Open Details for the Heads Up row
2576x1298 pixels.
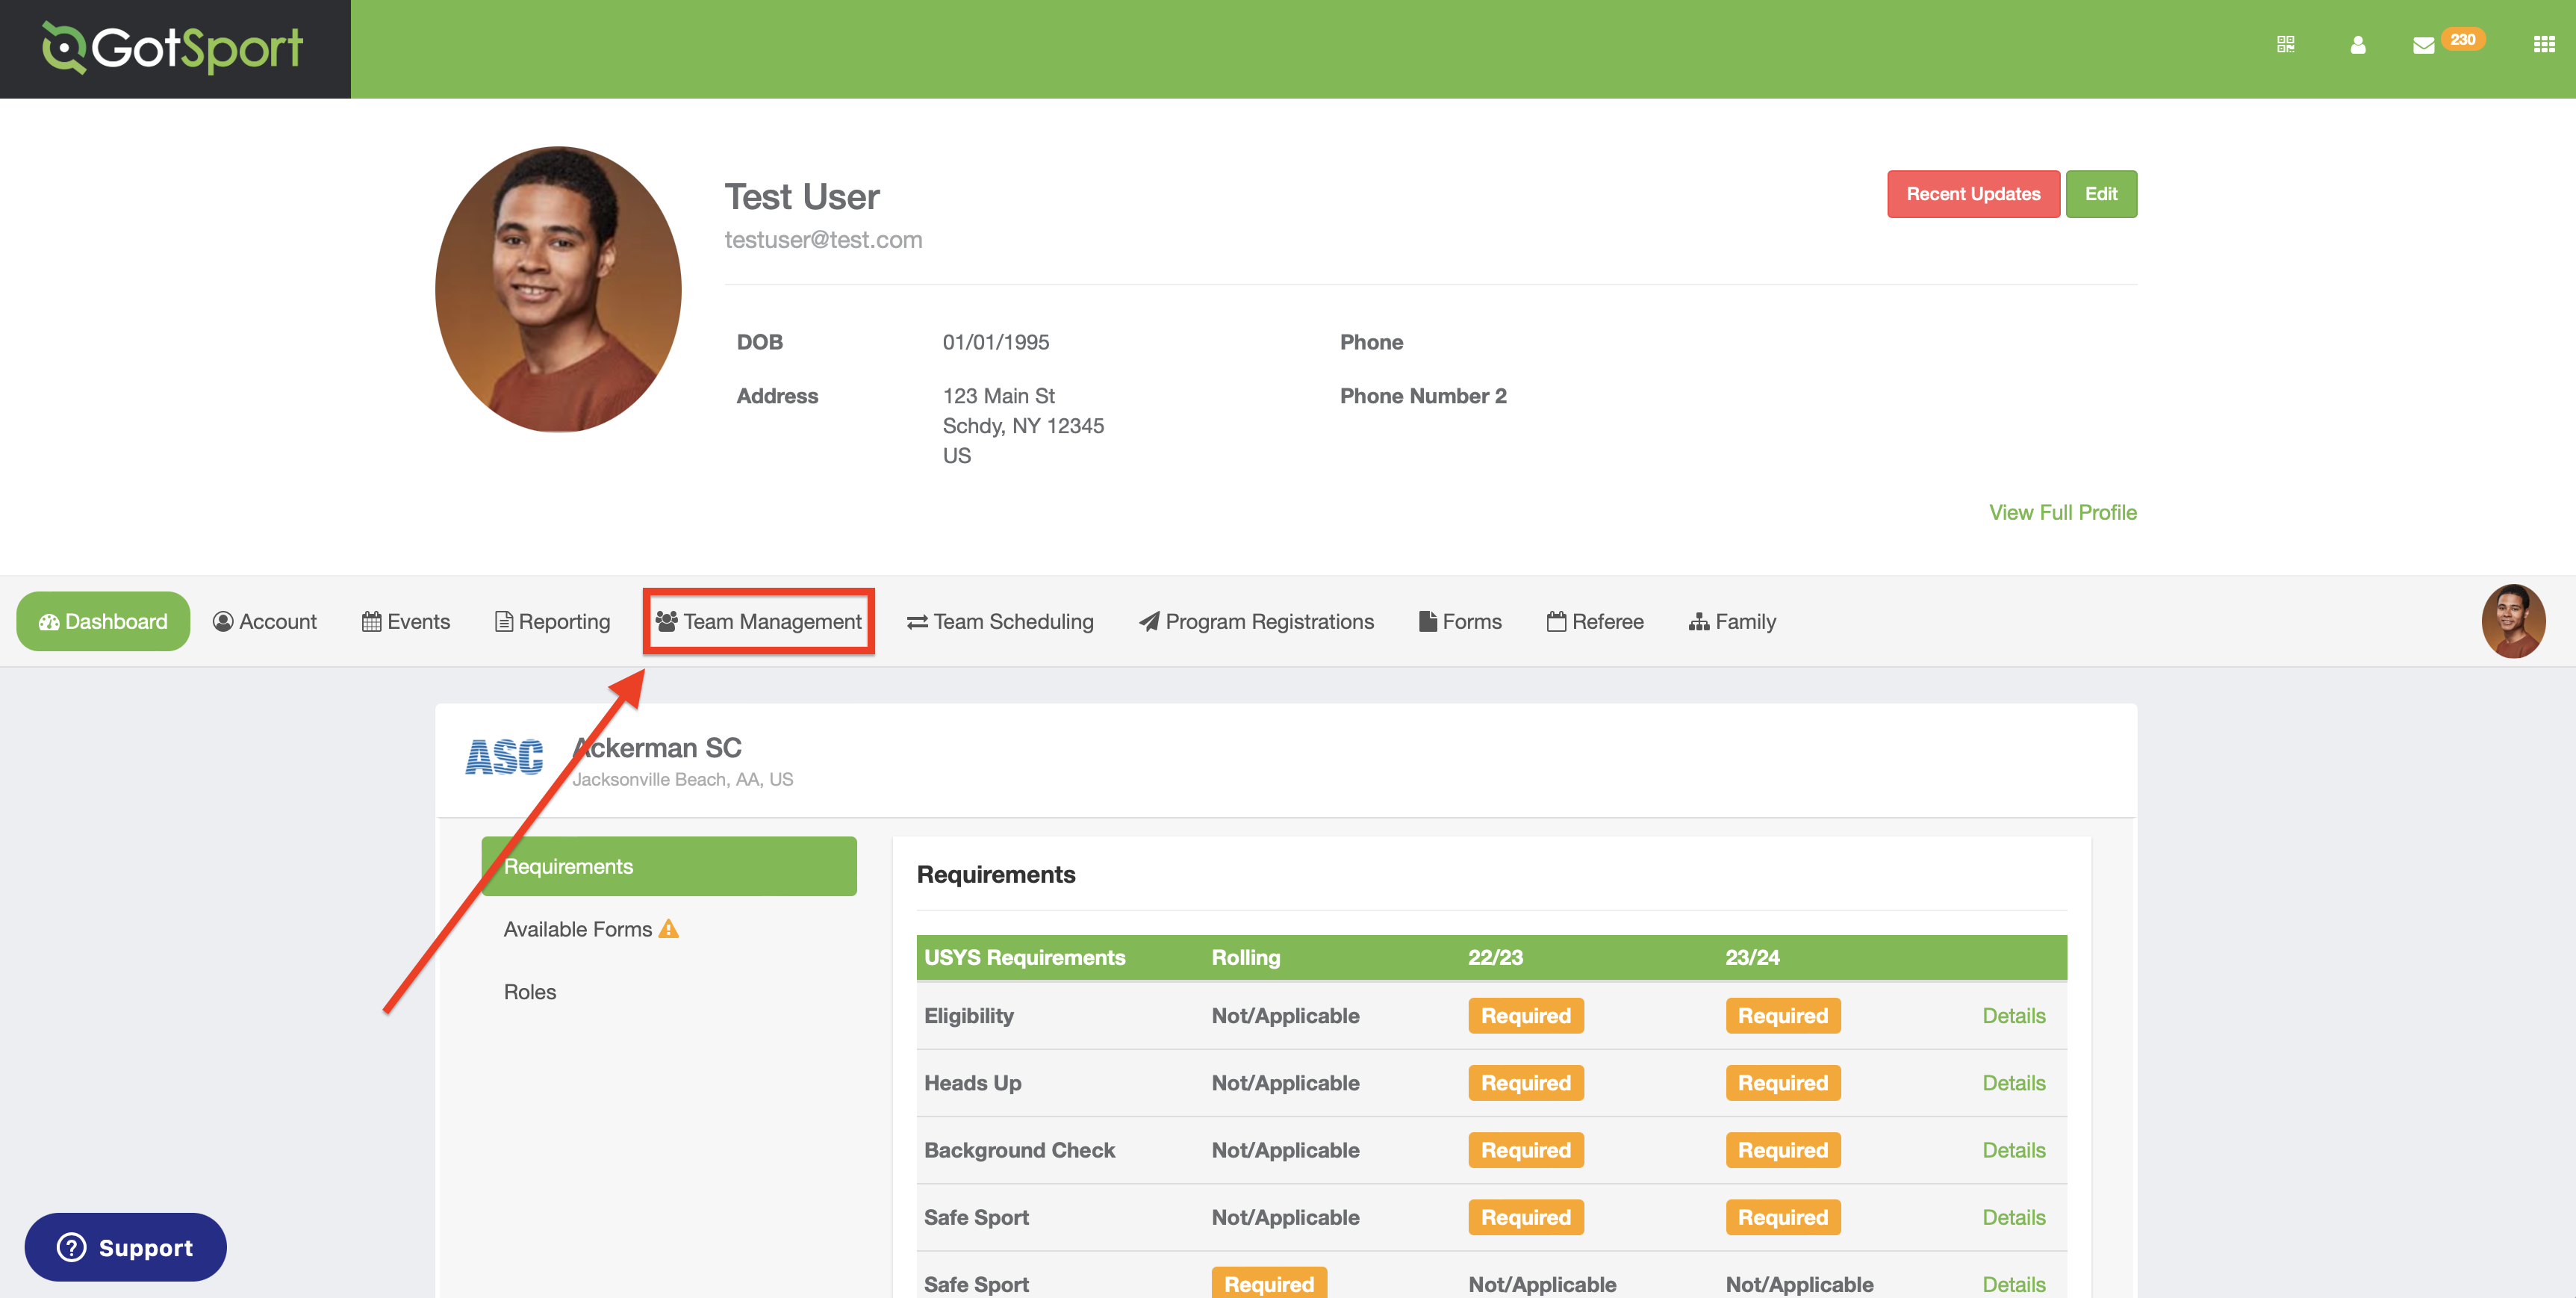(x=2013, y=1082)
